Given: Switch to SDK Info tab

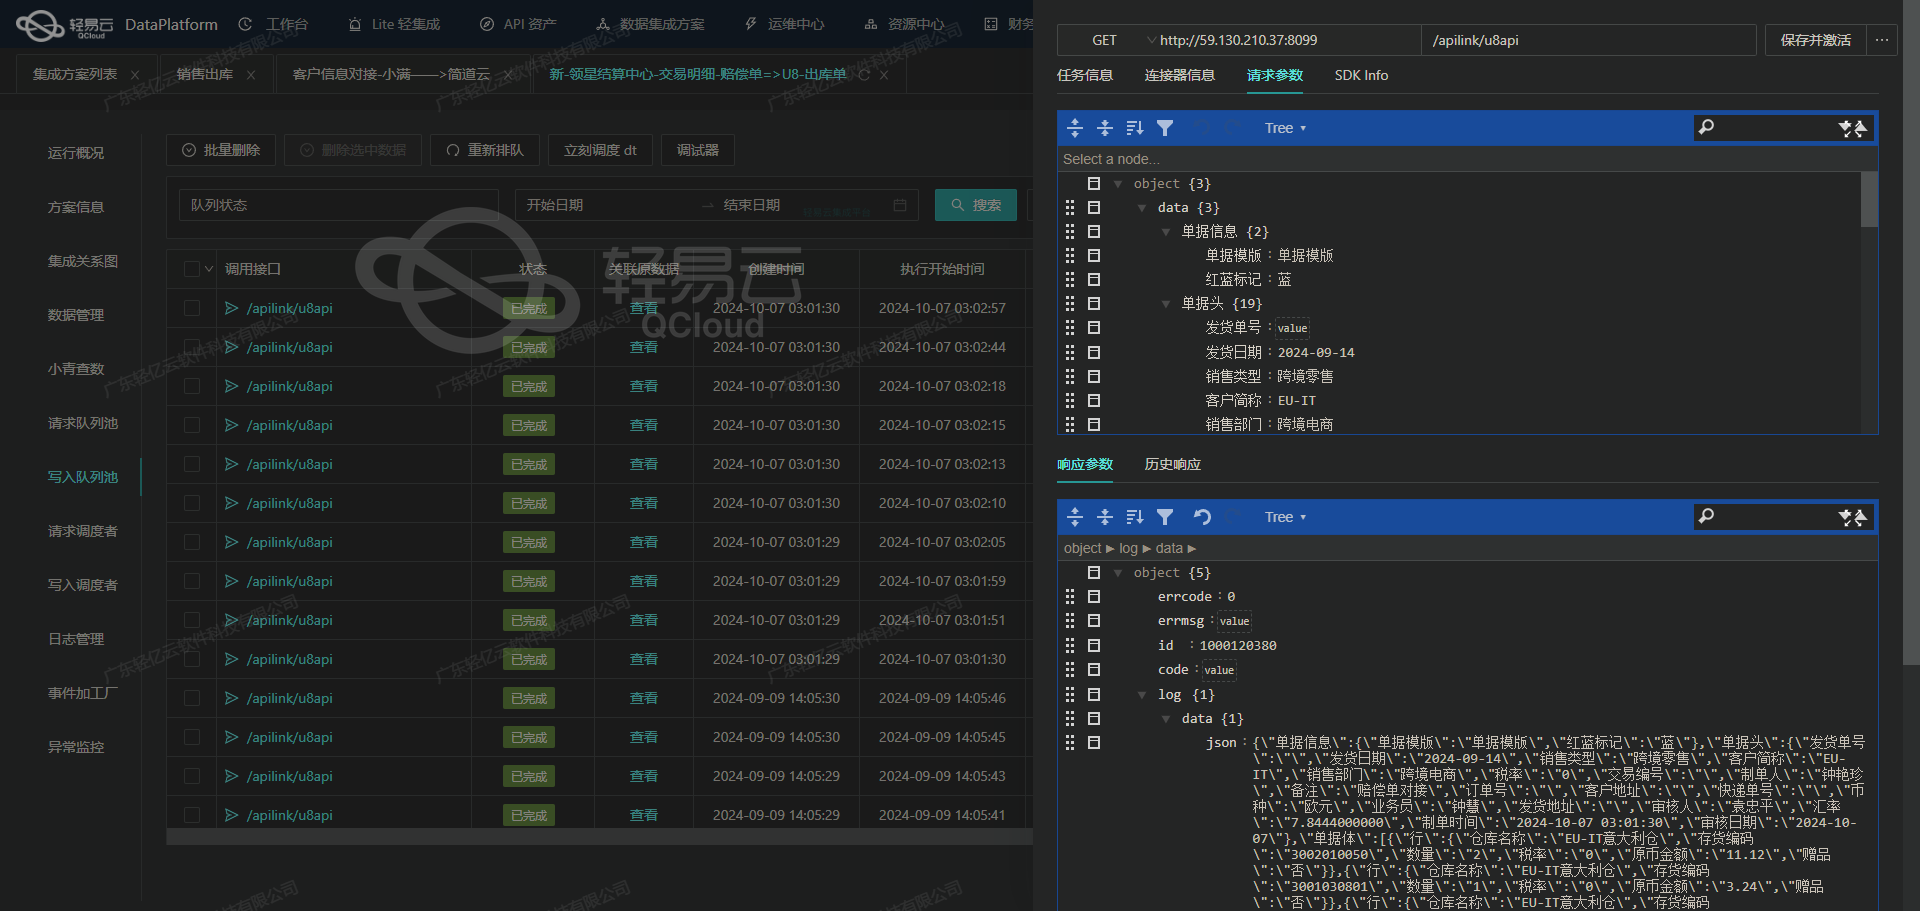Looking at the screenshot, I should (x=1361, y=75).
